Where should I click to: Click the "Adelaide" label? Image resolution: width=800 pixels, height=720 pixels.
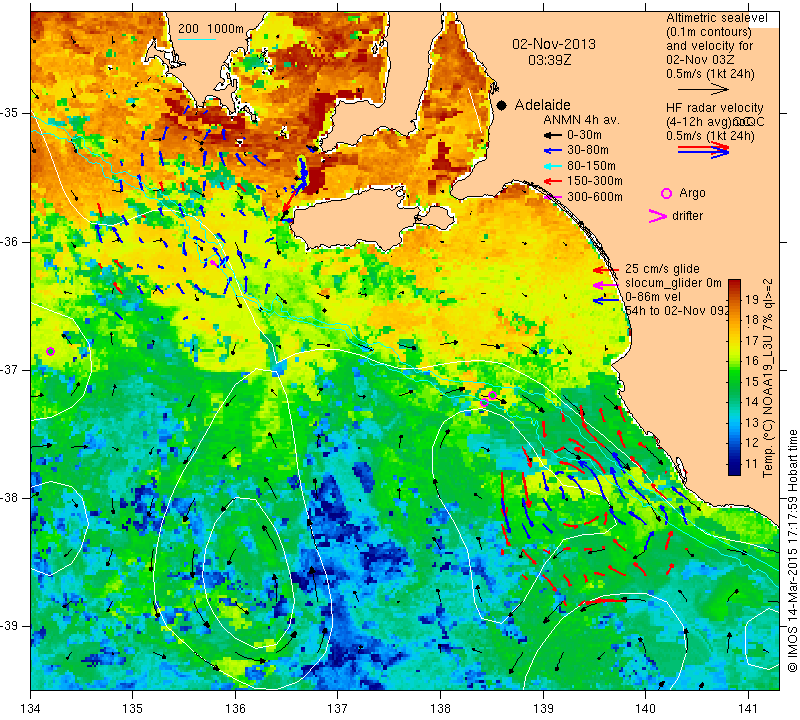pyautogui.click(x=542, y=105)
